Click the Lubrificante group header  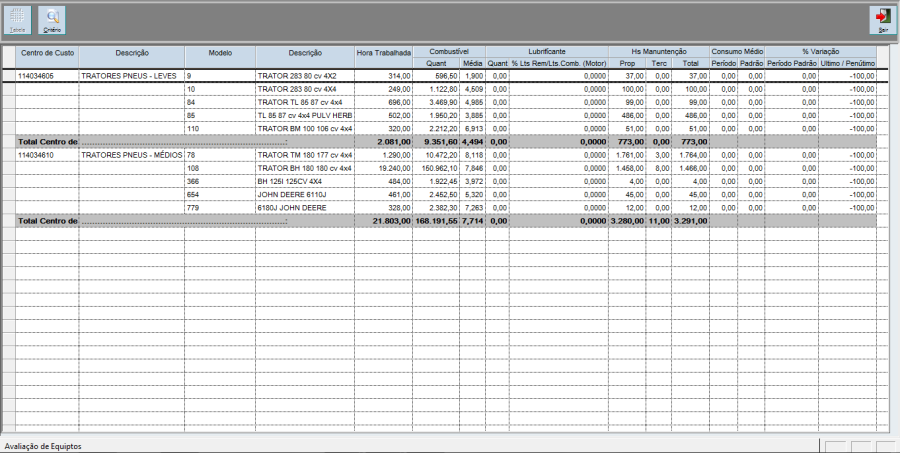coord(547,52)
